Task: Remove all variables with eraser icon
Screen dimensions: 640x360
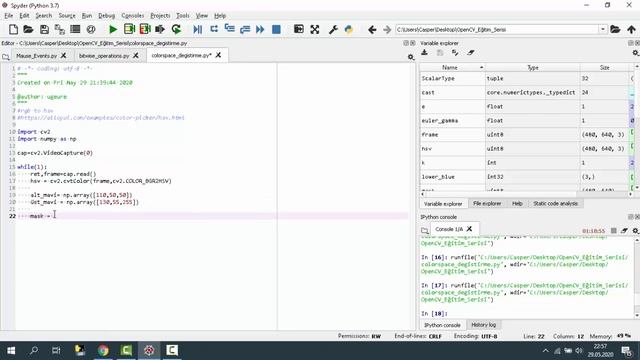Action: [x=471, y=53]
